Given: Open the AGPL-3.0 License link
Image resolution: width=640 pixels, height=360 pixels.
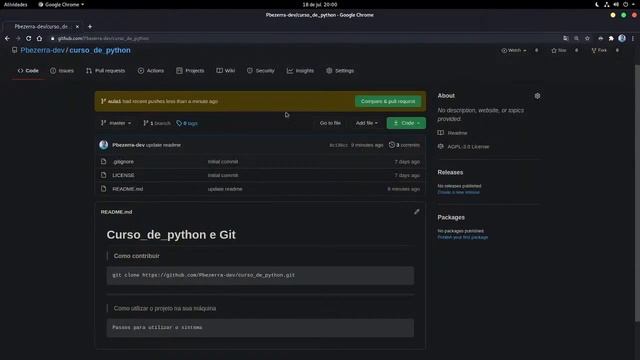Looking at the screenshot, I should (468, 147).
